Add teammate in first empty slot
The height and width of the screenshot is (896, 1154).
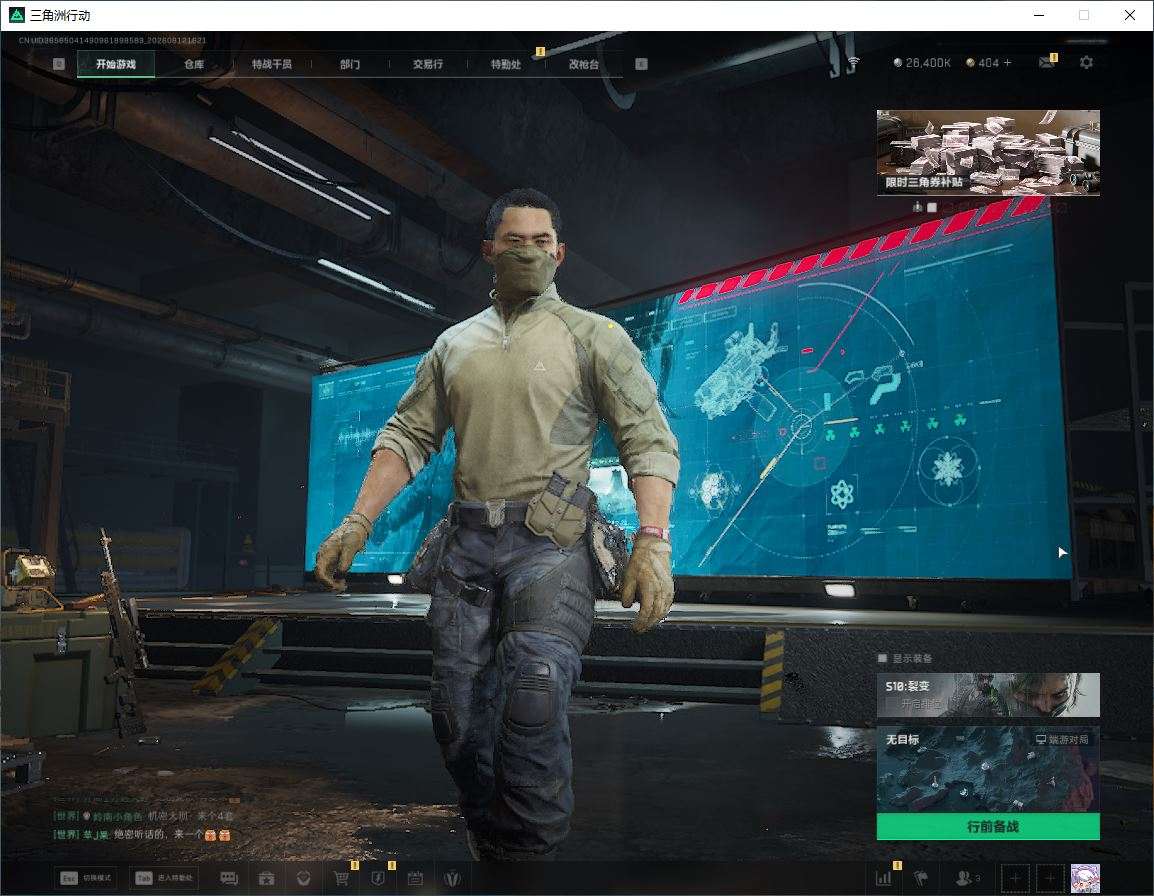[x=1015, y=878]
